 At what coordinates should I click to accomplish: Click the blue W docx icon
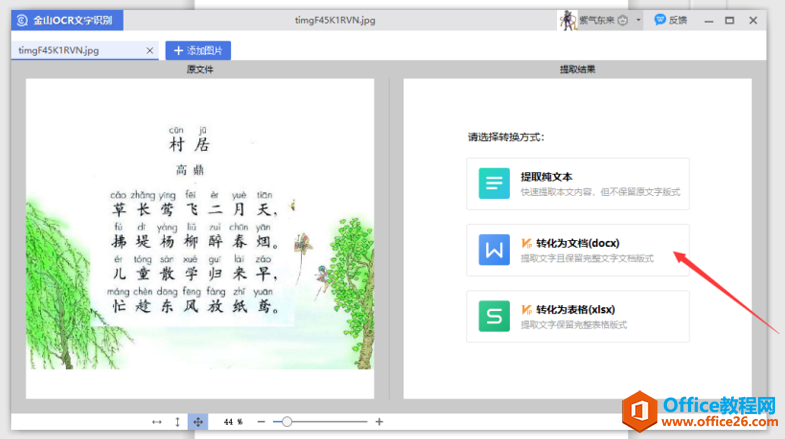494,250
